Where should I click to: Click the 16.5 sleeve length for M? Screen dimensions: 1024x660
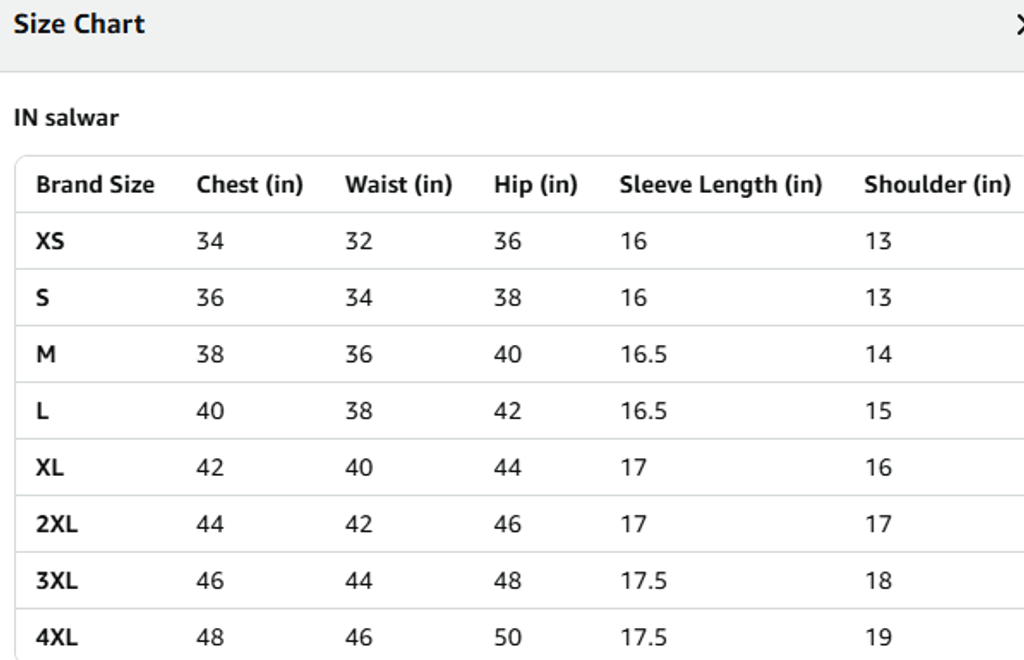pos(643,354)
